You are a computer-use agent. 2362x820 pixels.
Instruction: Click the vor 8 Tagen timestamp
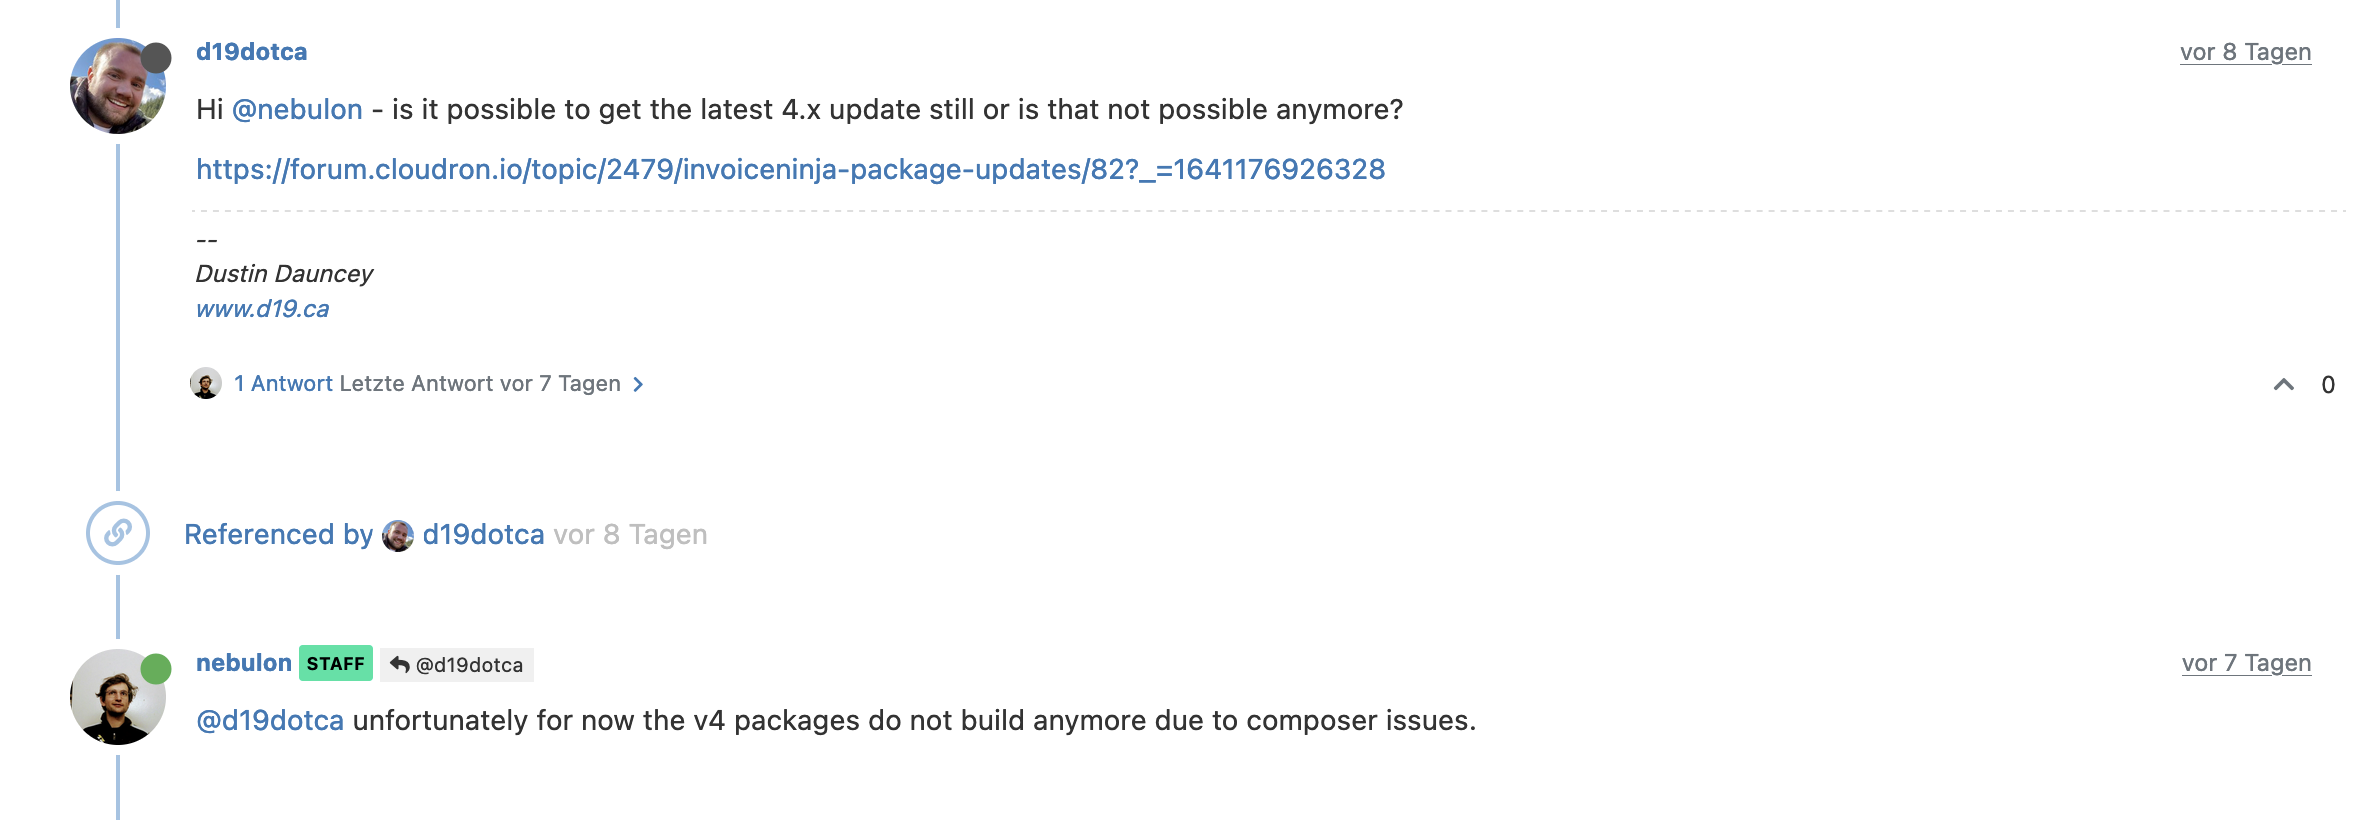pyautogui.click(x=2245, y=52)
